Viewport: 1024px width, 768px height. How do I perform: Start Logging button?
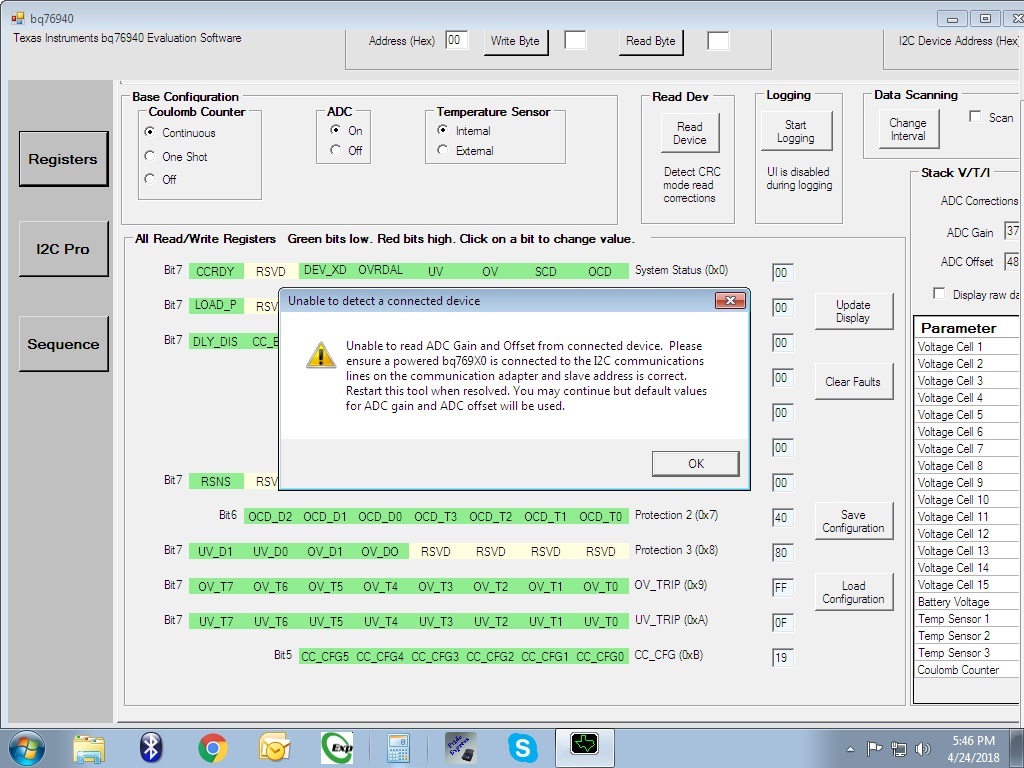795,131
